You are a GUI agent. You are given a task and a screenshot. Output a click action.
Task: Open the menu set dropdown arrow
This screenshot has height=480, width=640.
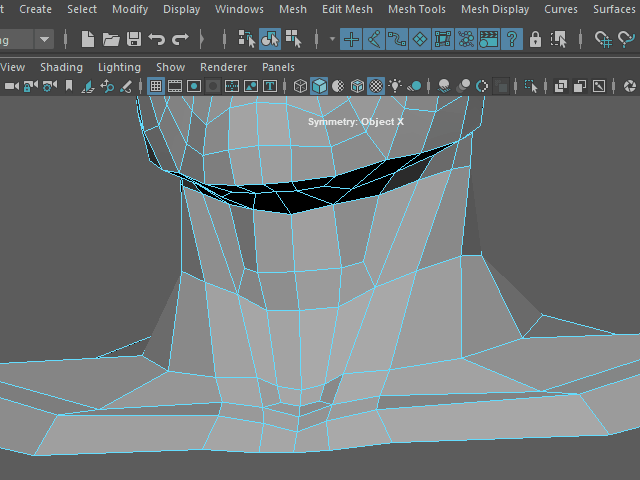tap(44, 40)
